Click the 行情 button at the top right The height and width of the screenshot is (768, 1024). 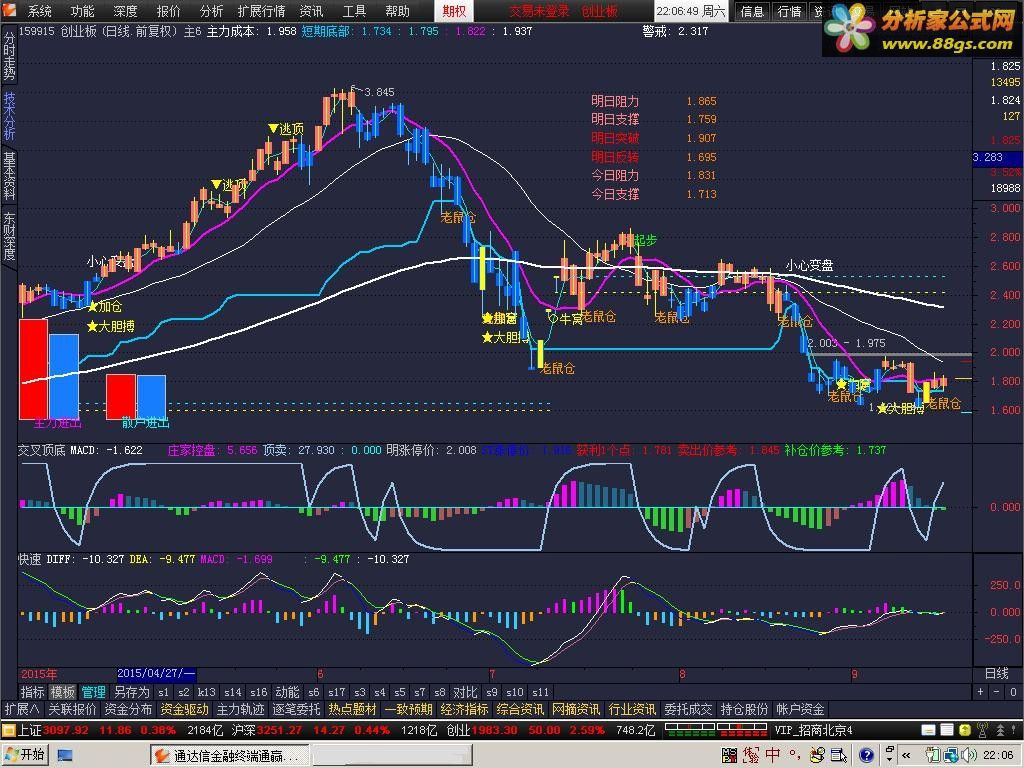tap(790, 11)
